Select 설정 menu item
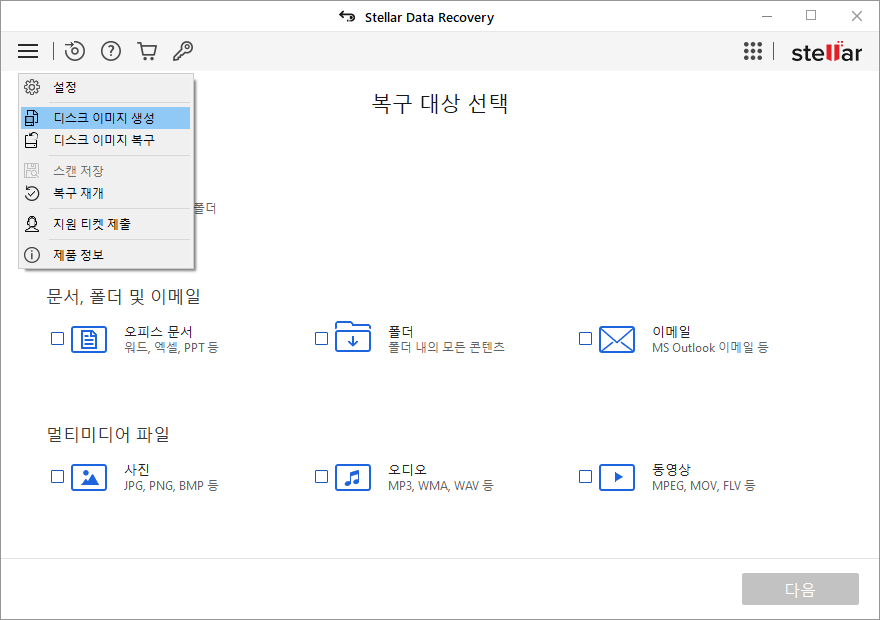This screenshot has width=880, height=620. point(106,87)
